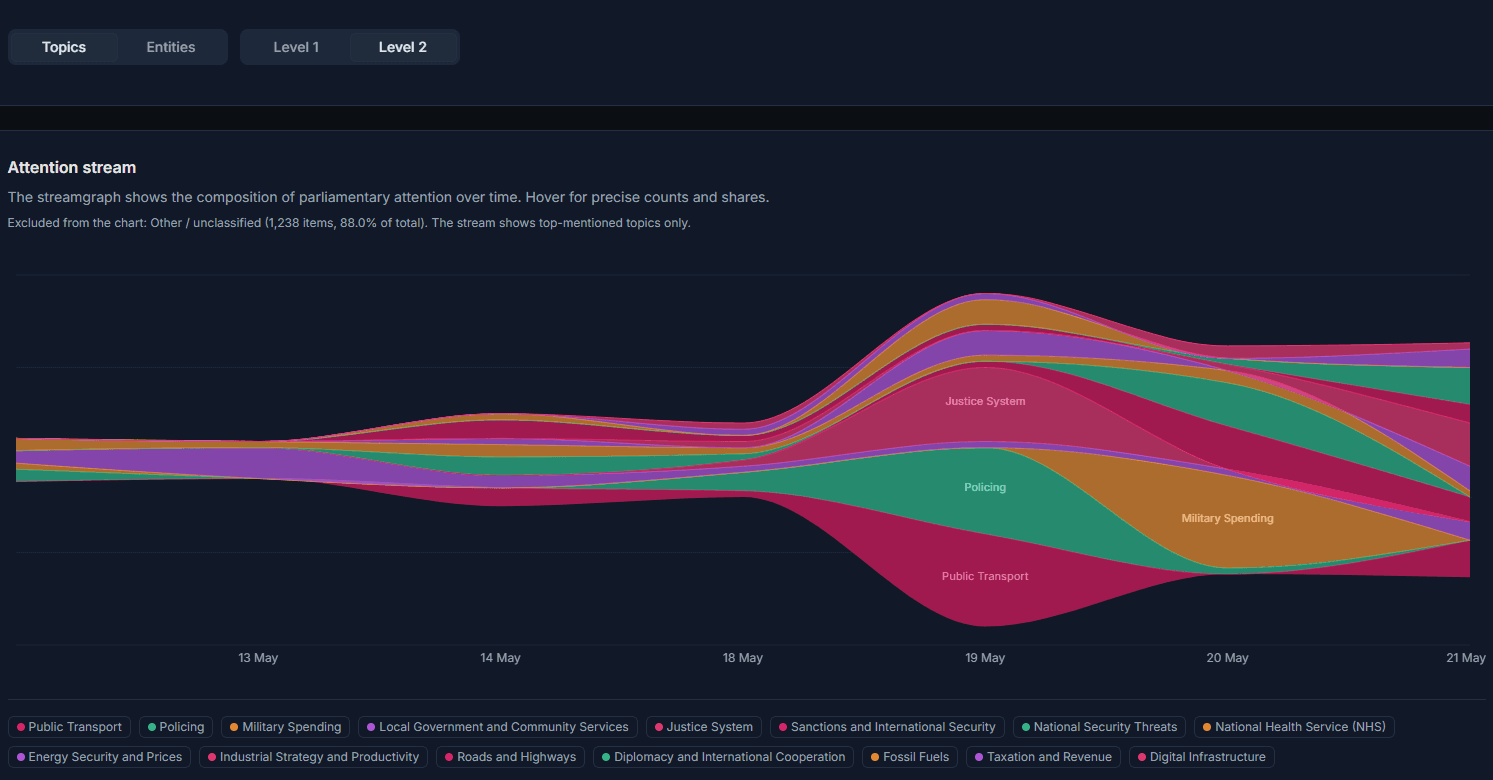This screenshot has width=1493, height=780.
Task: Toggle National Health Service (NHS) chip
Action: pos(1294,727)
